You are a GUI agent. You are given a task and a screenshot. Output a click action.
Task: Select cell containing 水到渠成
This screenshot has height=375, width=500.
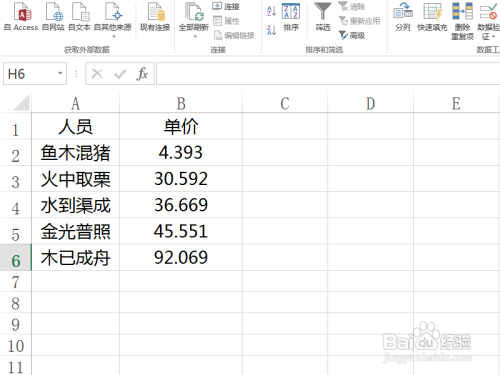coord(76,205)
